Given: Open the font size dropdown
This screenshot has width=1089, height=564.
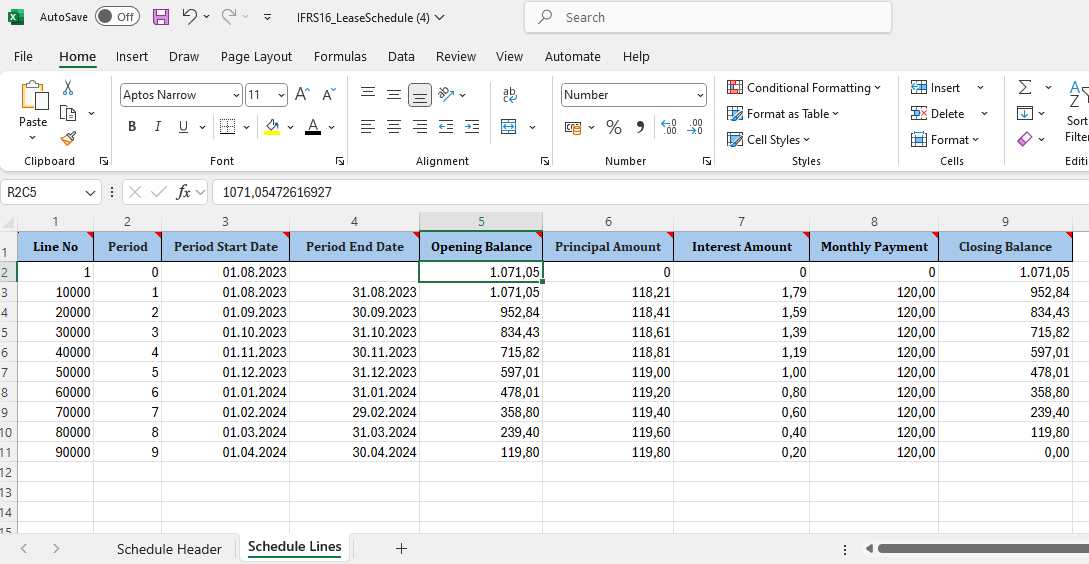Looking at the screenshot, I should coord(281,95).
